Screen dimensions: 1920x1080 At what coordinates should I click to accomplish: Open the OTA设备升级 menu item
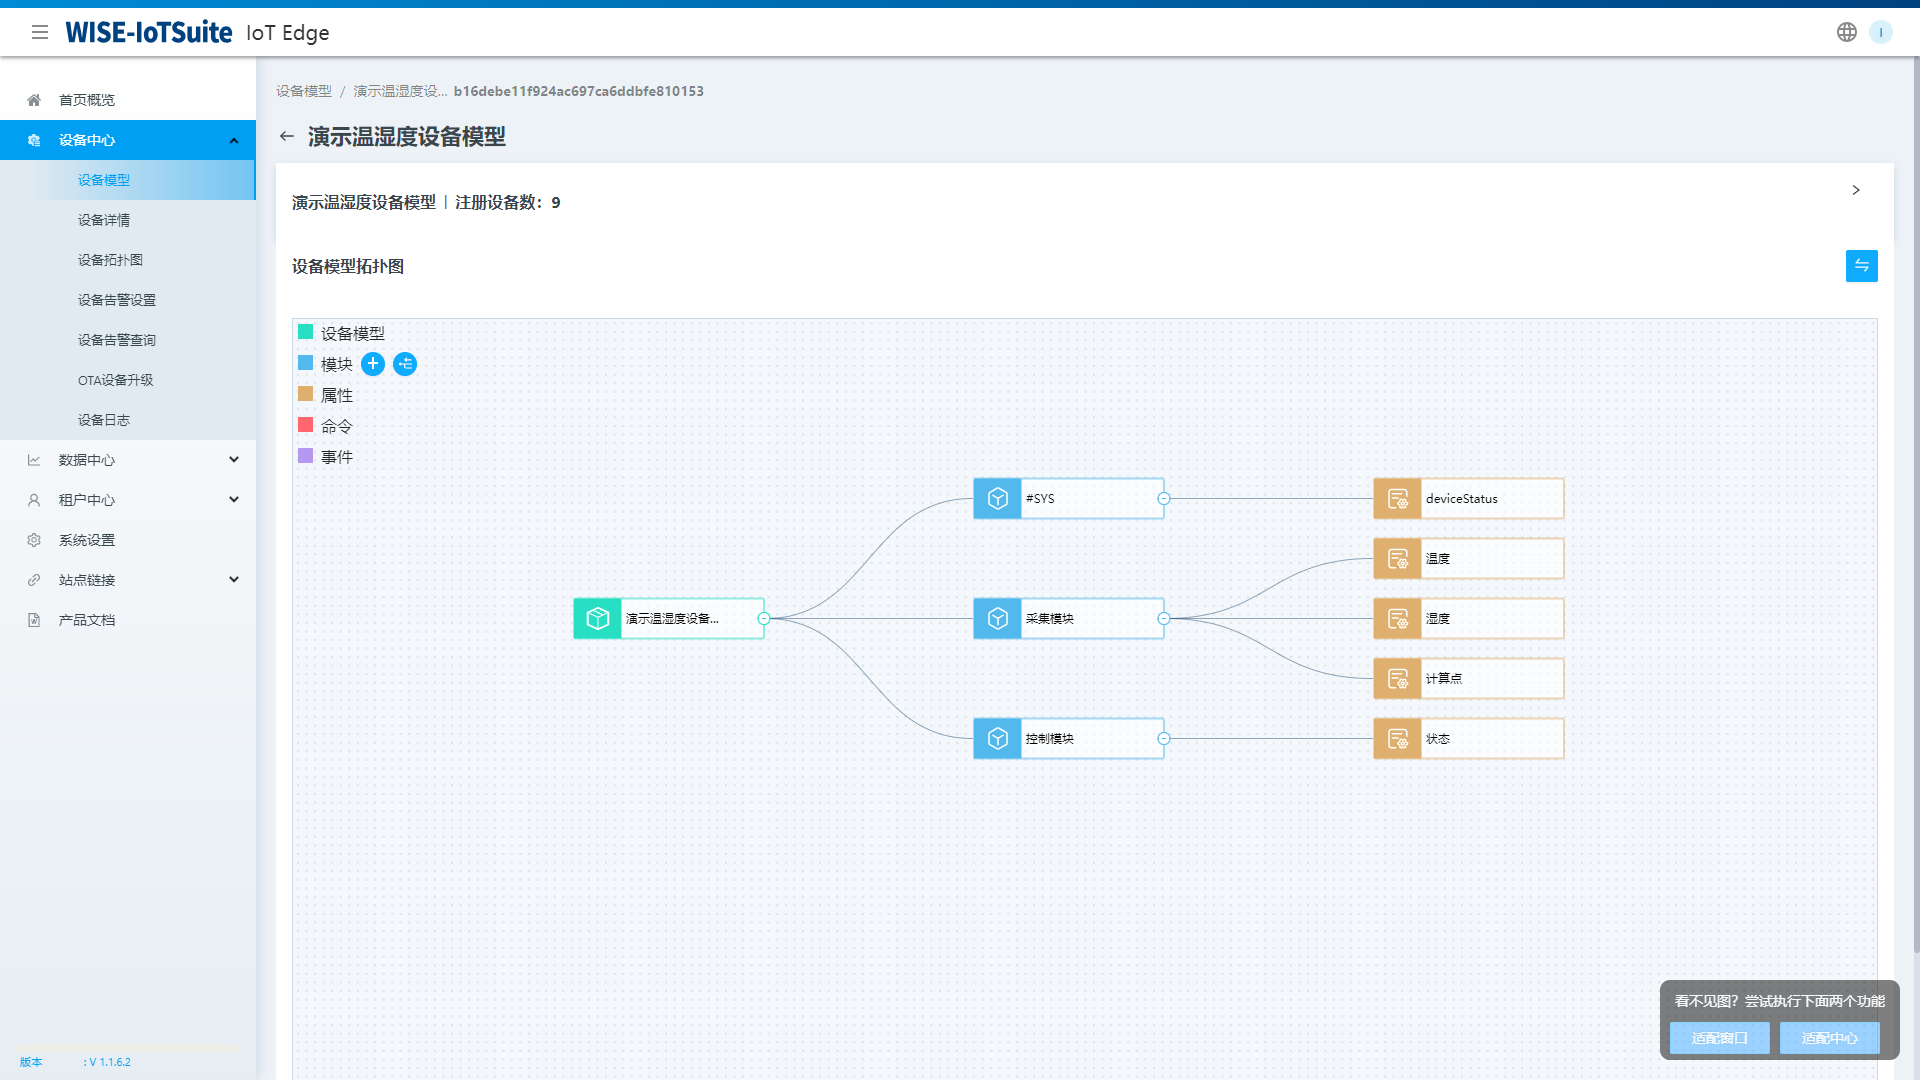coord(116,379)
